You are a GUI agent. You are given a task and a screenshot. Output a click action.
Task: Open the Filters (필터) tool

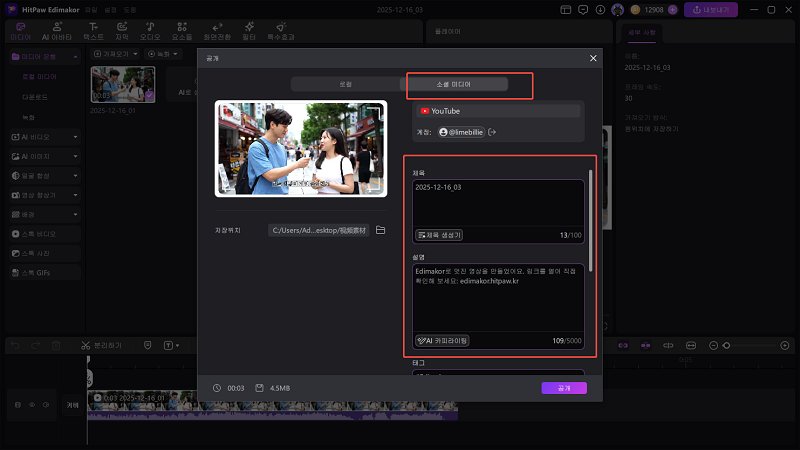click(249, 32)
